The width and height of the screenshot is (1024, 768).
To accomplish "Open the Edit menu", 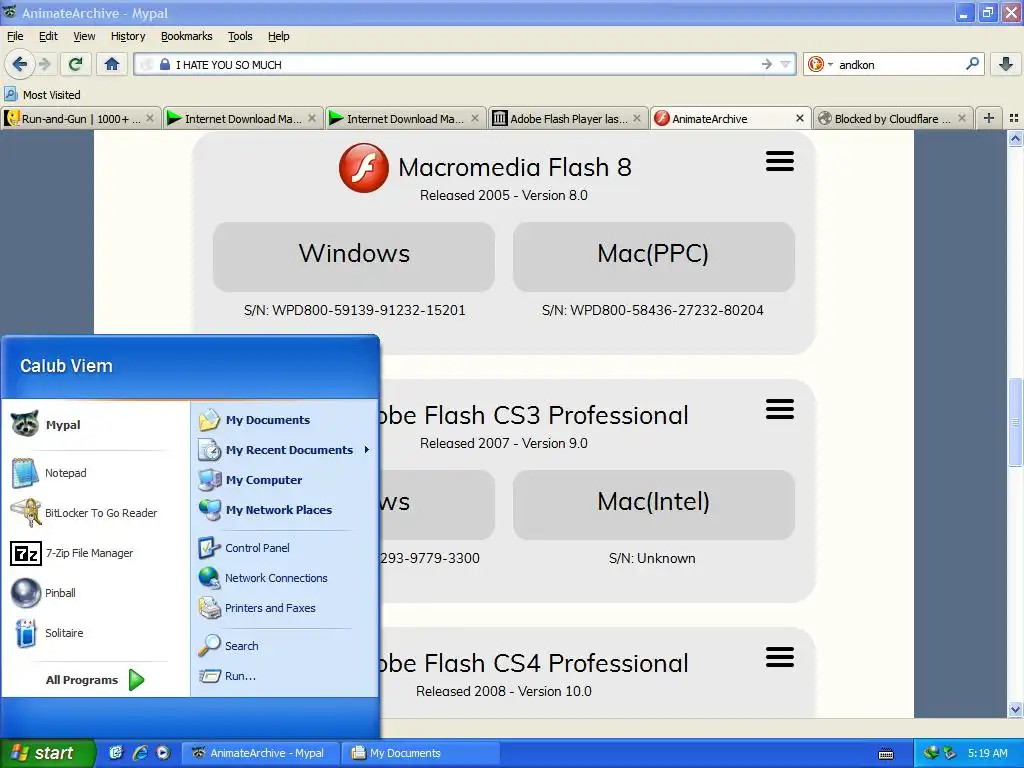I will click(x=48, y=36).
